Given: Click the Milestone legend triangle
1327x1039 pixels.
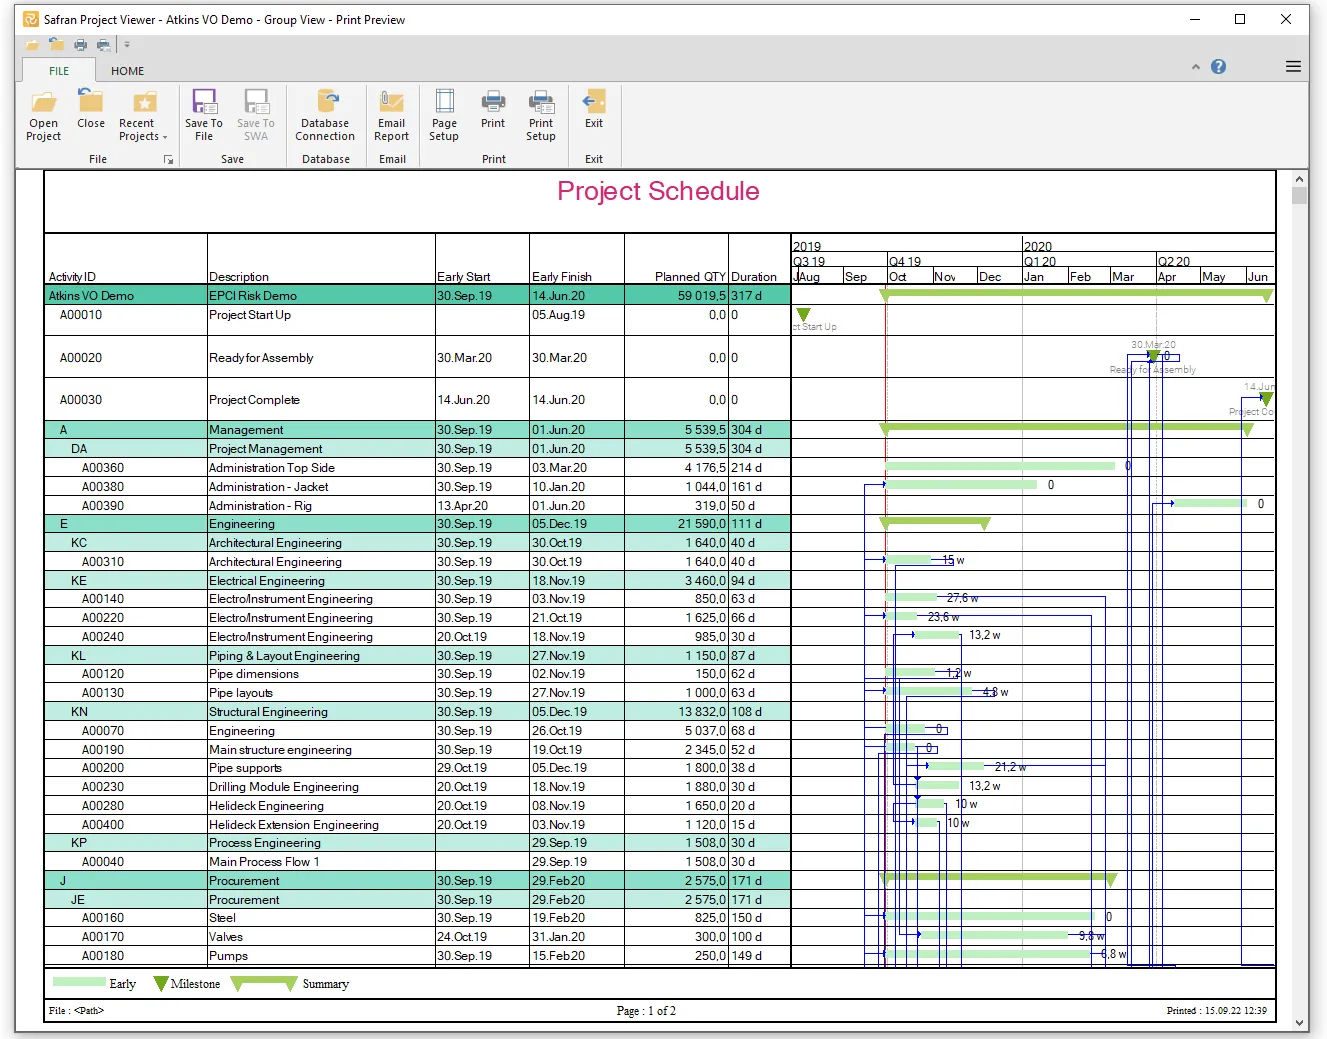Looking at the screenshot, I should click(160, 983).
